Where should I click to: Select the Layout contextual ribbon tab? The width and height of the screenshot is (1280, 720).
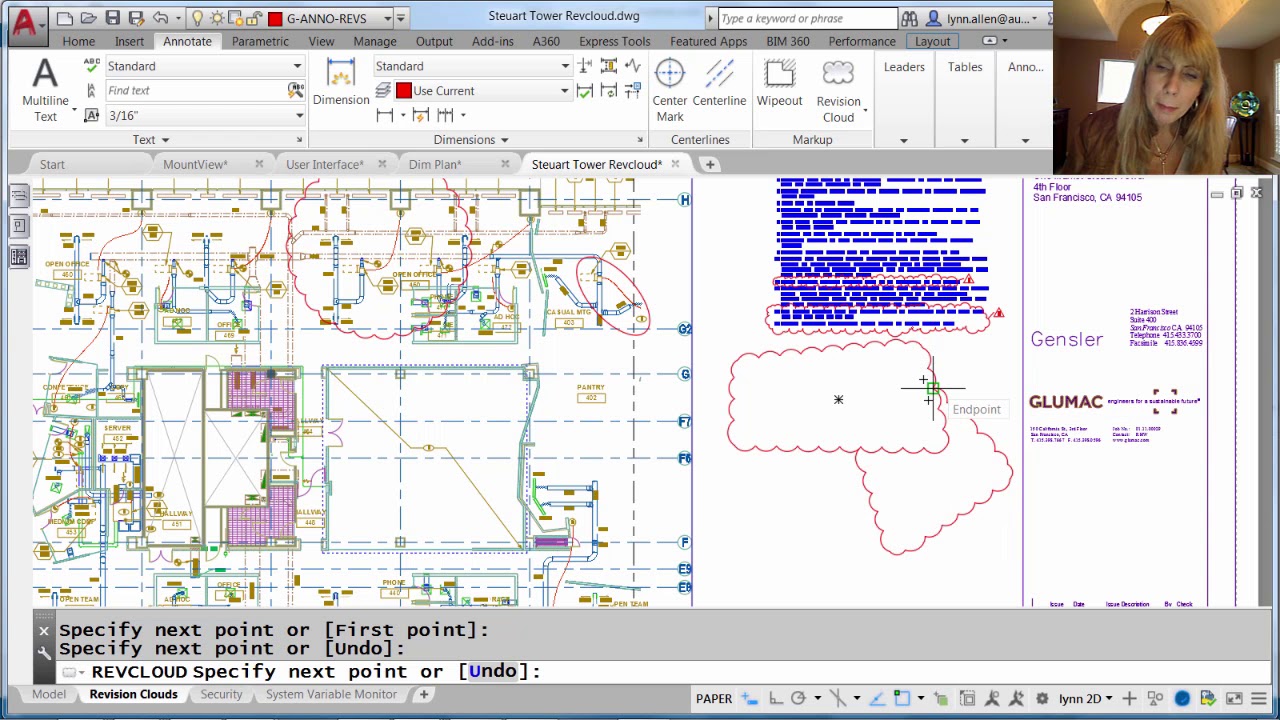click(932, 41)
